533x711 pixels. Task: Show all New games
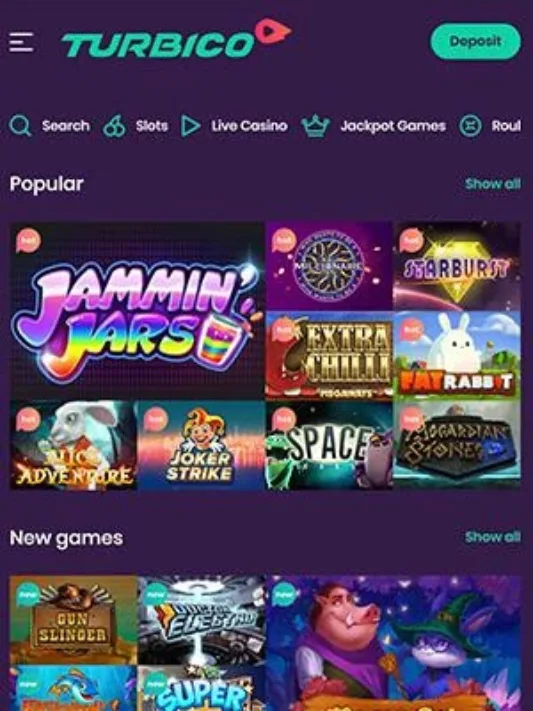click(493, 537)
